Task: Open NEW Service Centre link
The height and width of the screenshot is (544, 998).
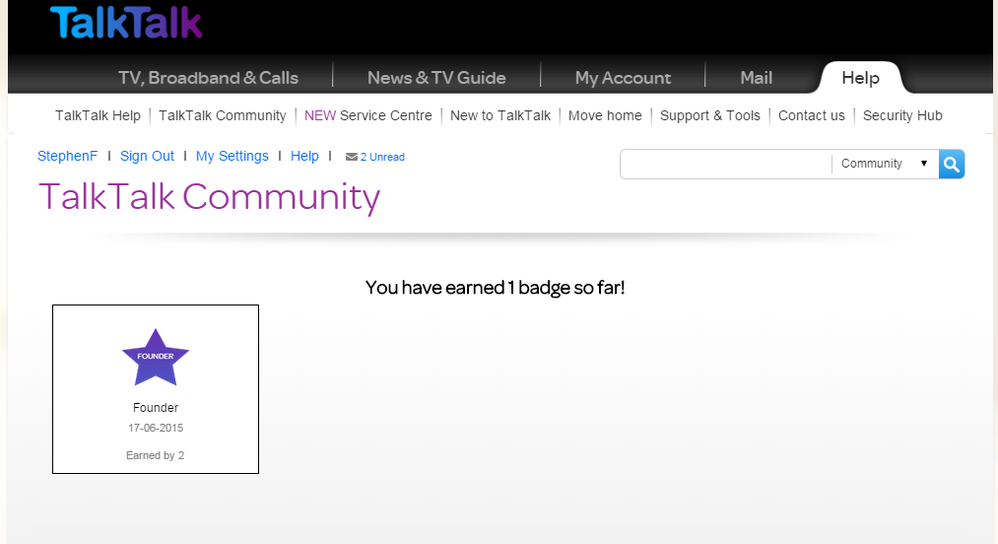Action: (x=368, y=115)
